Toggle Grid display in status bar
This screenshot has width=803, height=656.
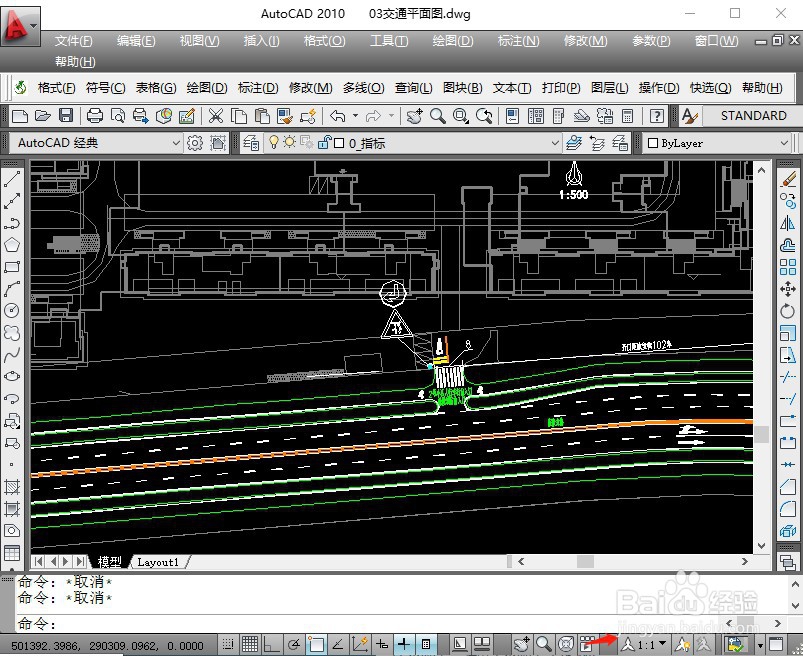(250, 644)
